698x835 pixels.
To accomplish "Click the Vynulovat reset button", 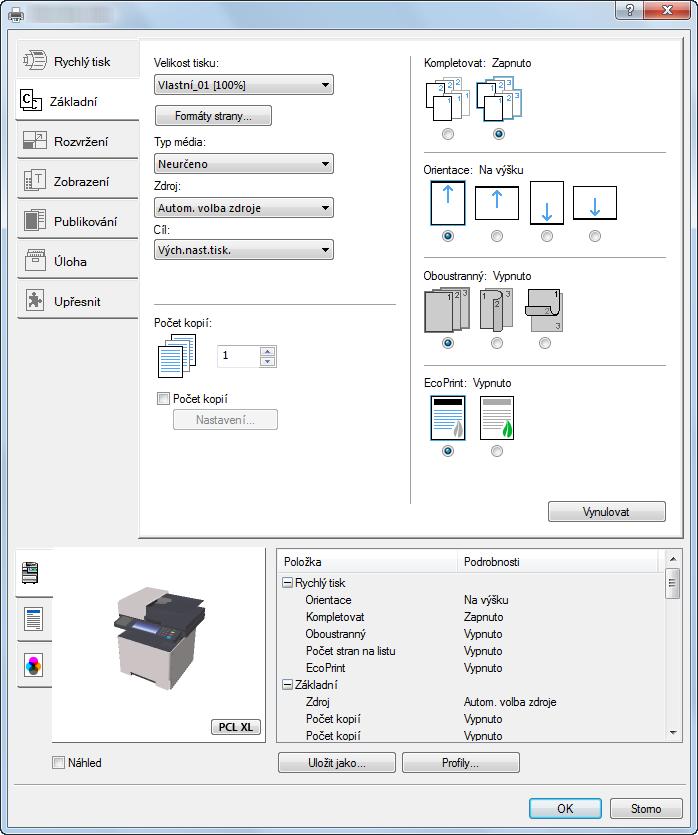I will tap(606, 512).
